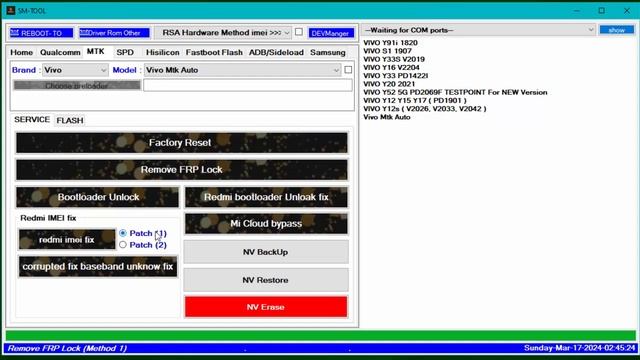Click log line VIVO Y16 V2204
This screenshot has width=640, height=360.
391,67
